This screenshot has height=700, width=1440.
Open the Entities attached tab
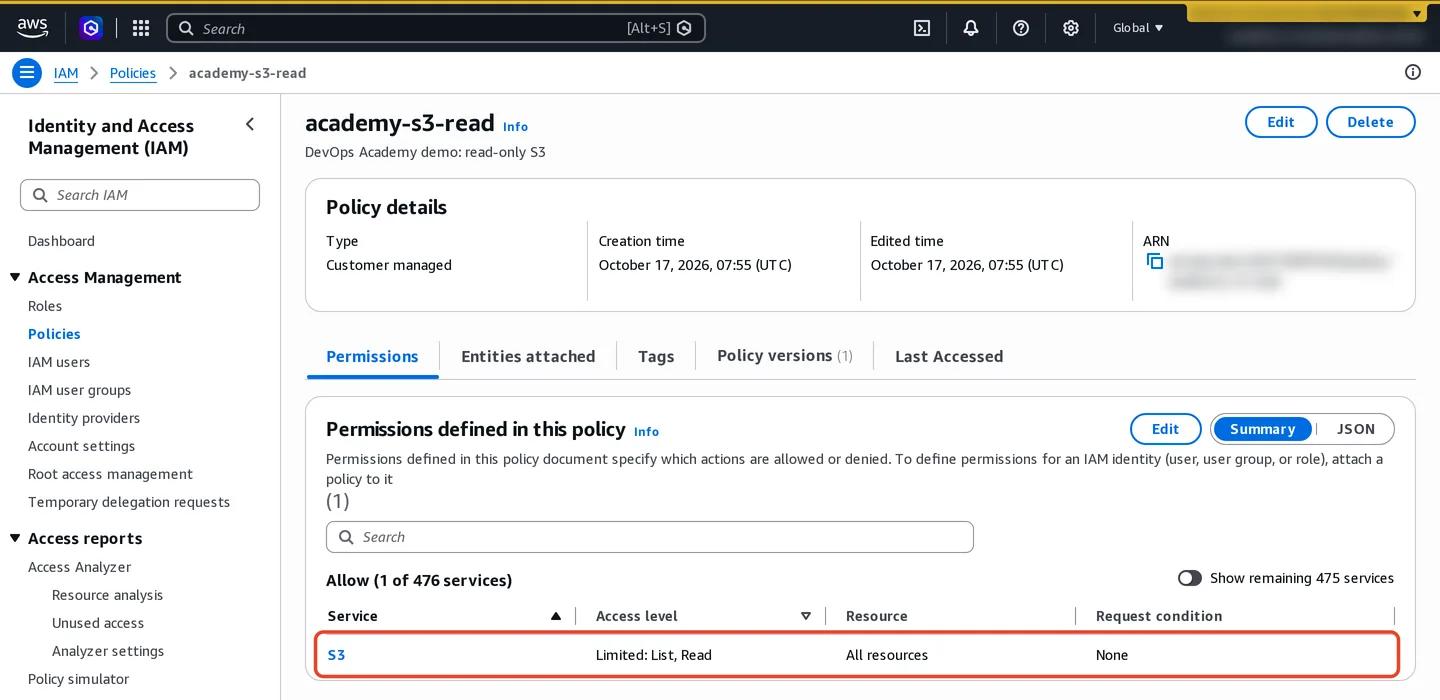528,356
